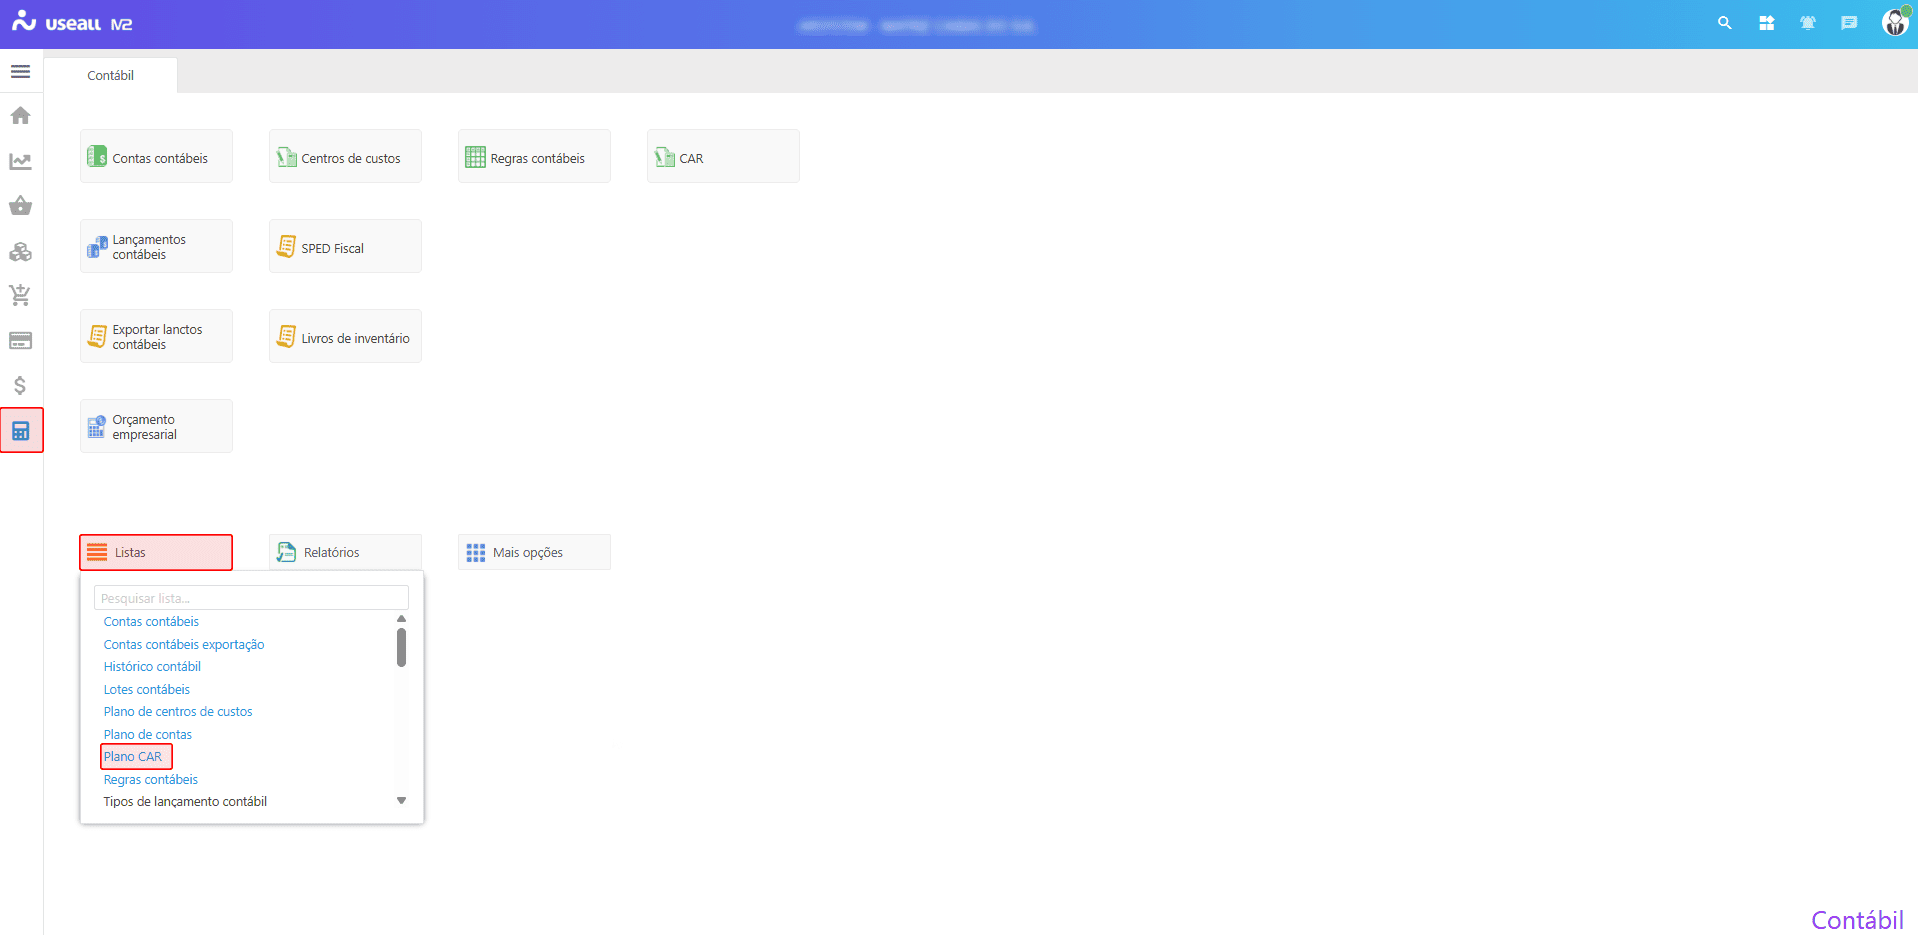Open the SPED Fiscal tile

coord(345,247)
